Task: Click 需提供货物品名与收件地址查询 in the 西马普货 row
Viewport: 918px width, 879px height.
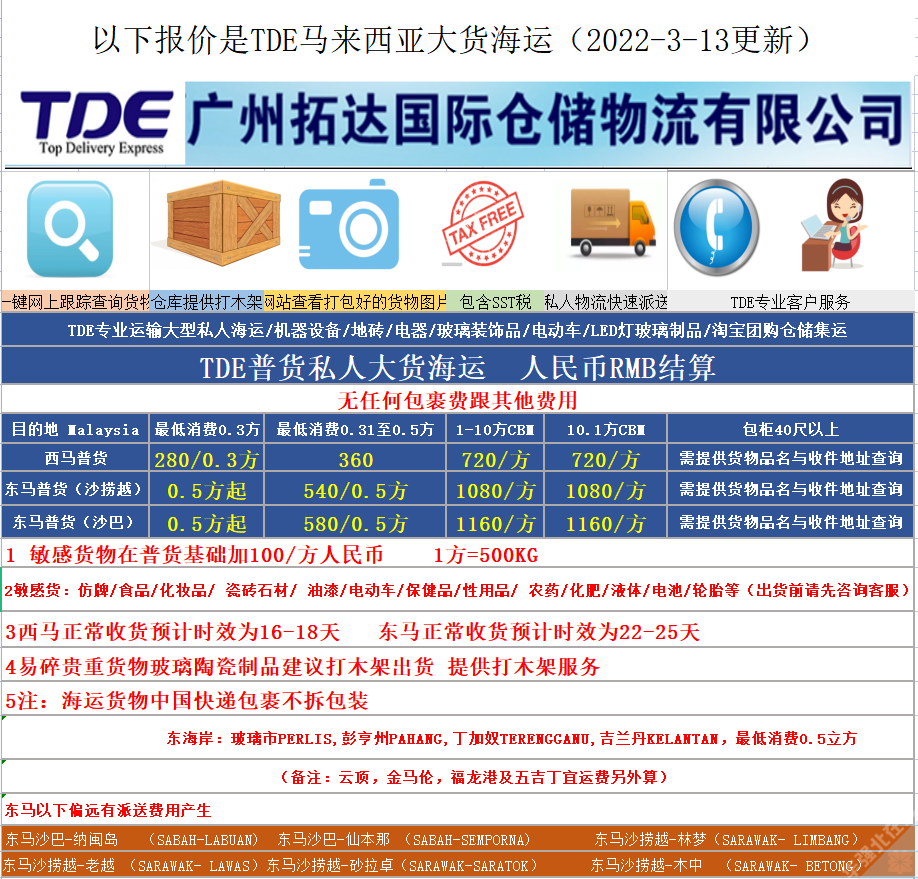Action: [790, 459]
